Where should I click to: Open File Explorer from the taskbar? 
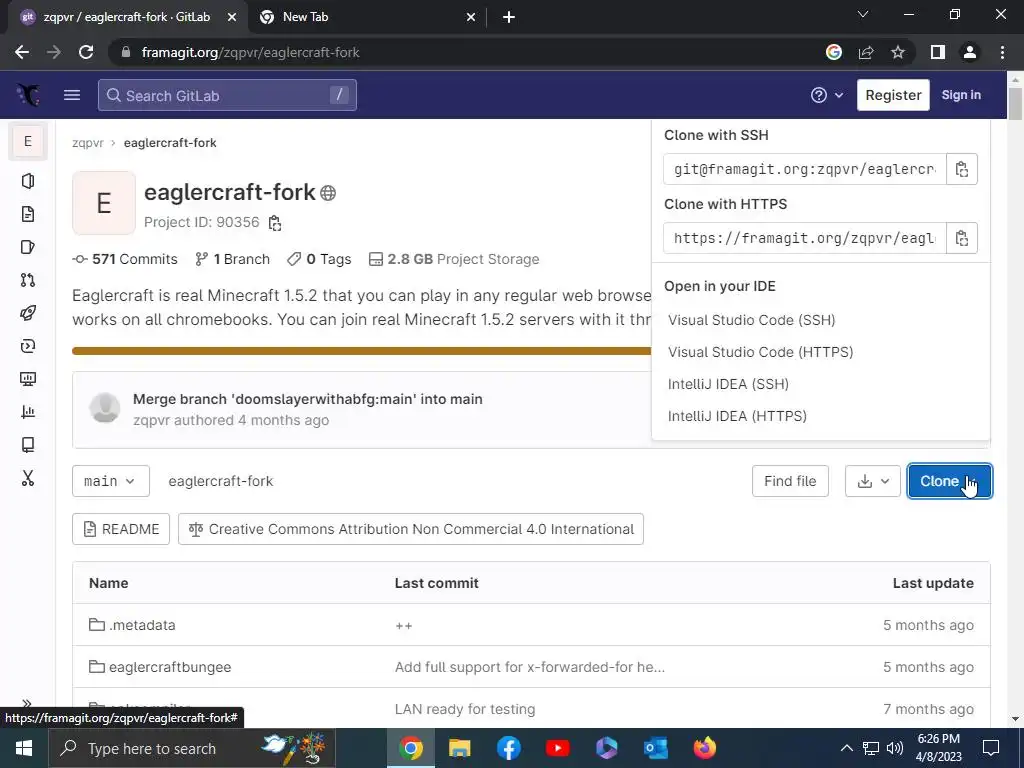pyautogui.click(x=460, y=748)
